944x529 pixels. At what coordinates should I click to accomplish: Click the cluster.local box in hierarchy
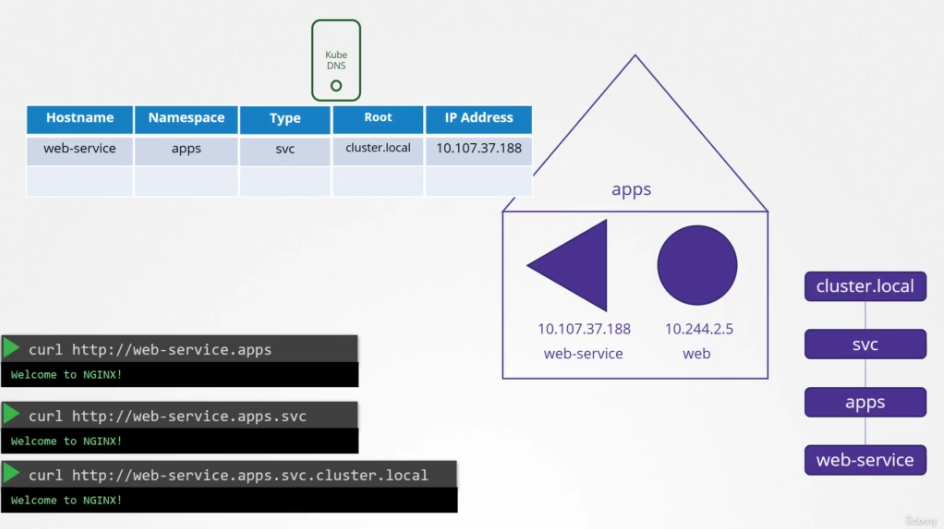[865, 286]
